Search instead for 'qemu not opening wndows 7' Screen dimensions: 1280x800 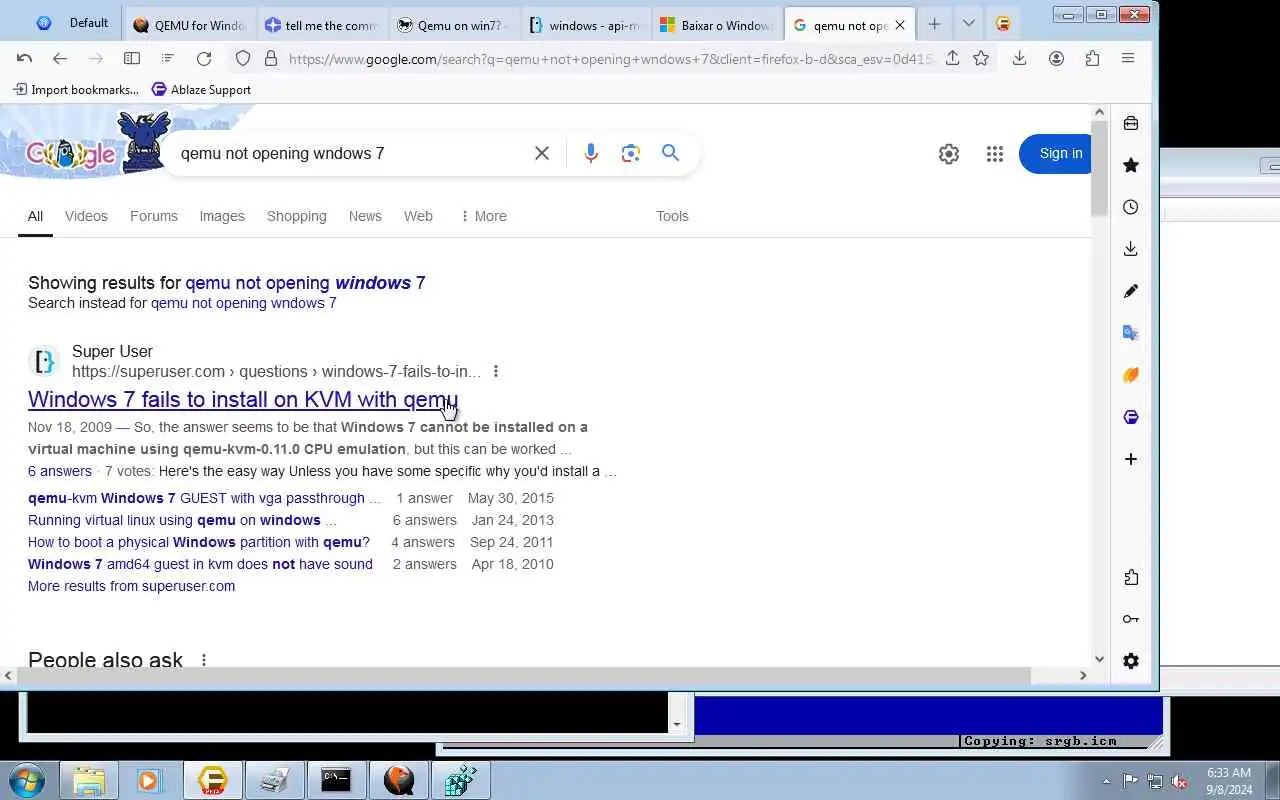click(x=244, y=303)
